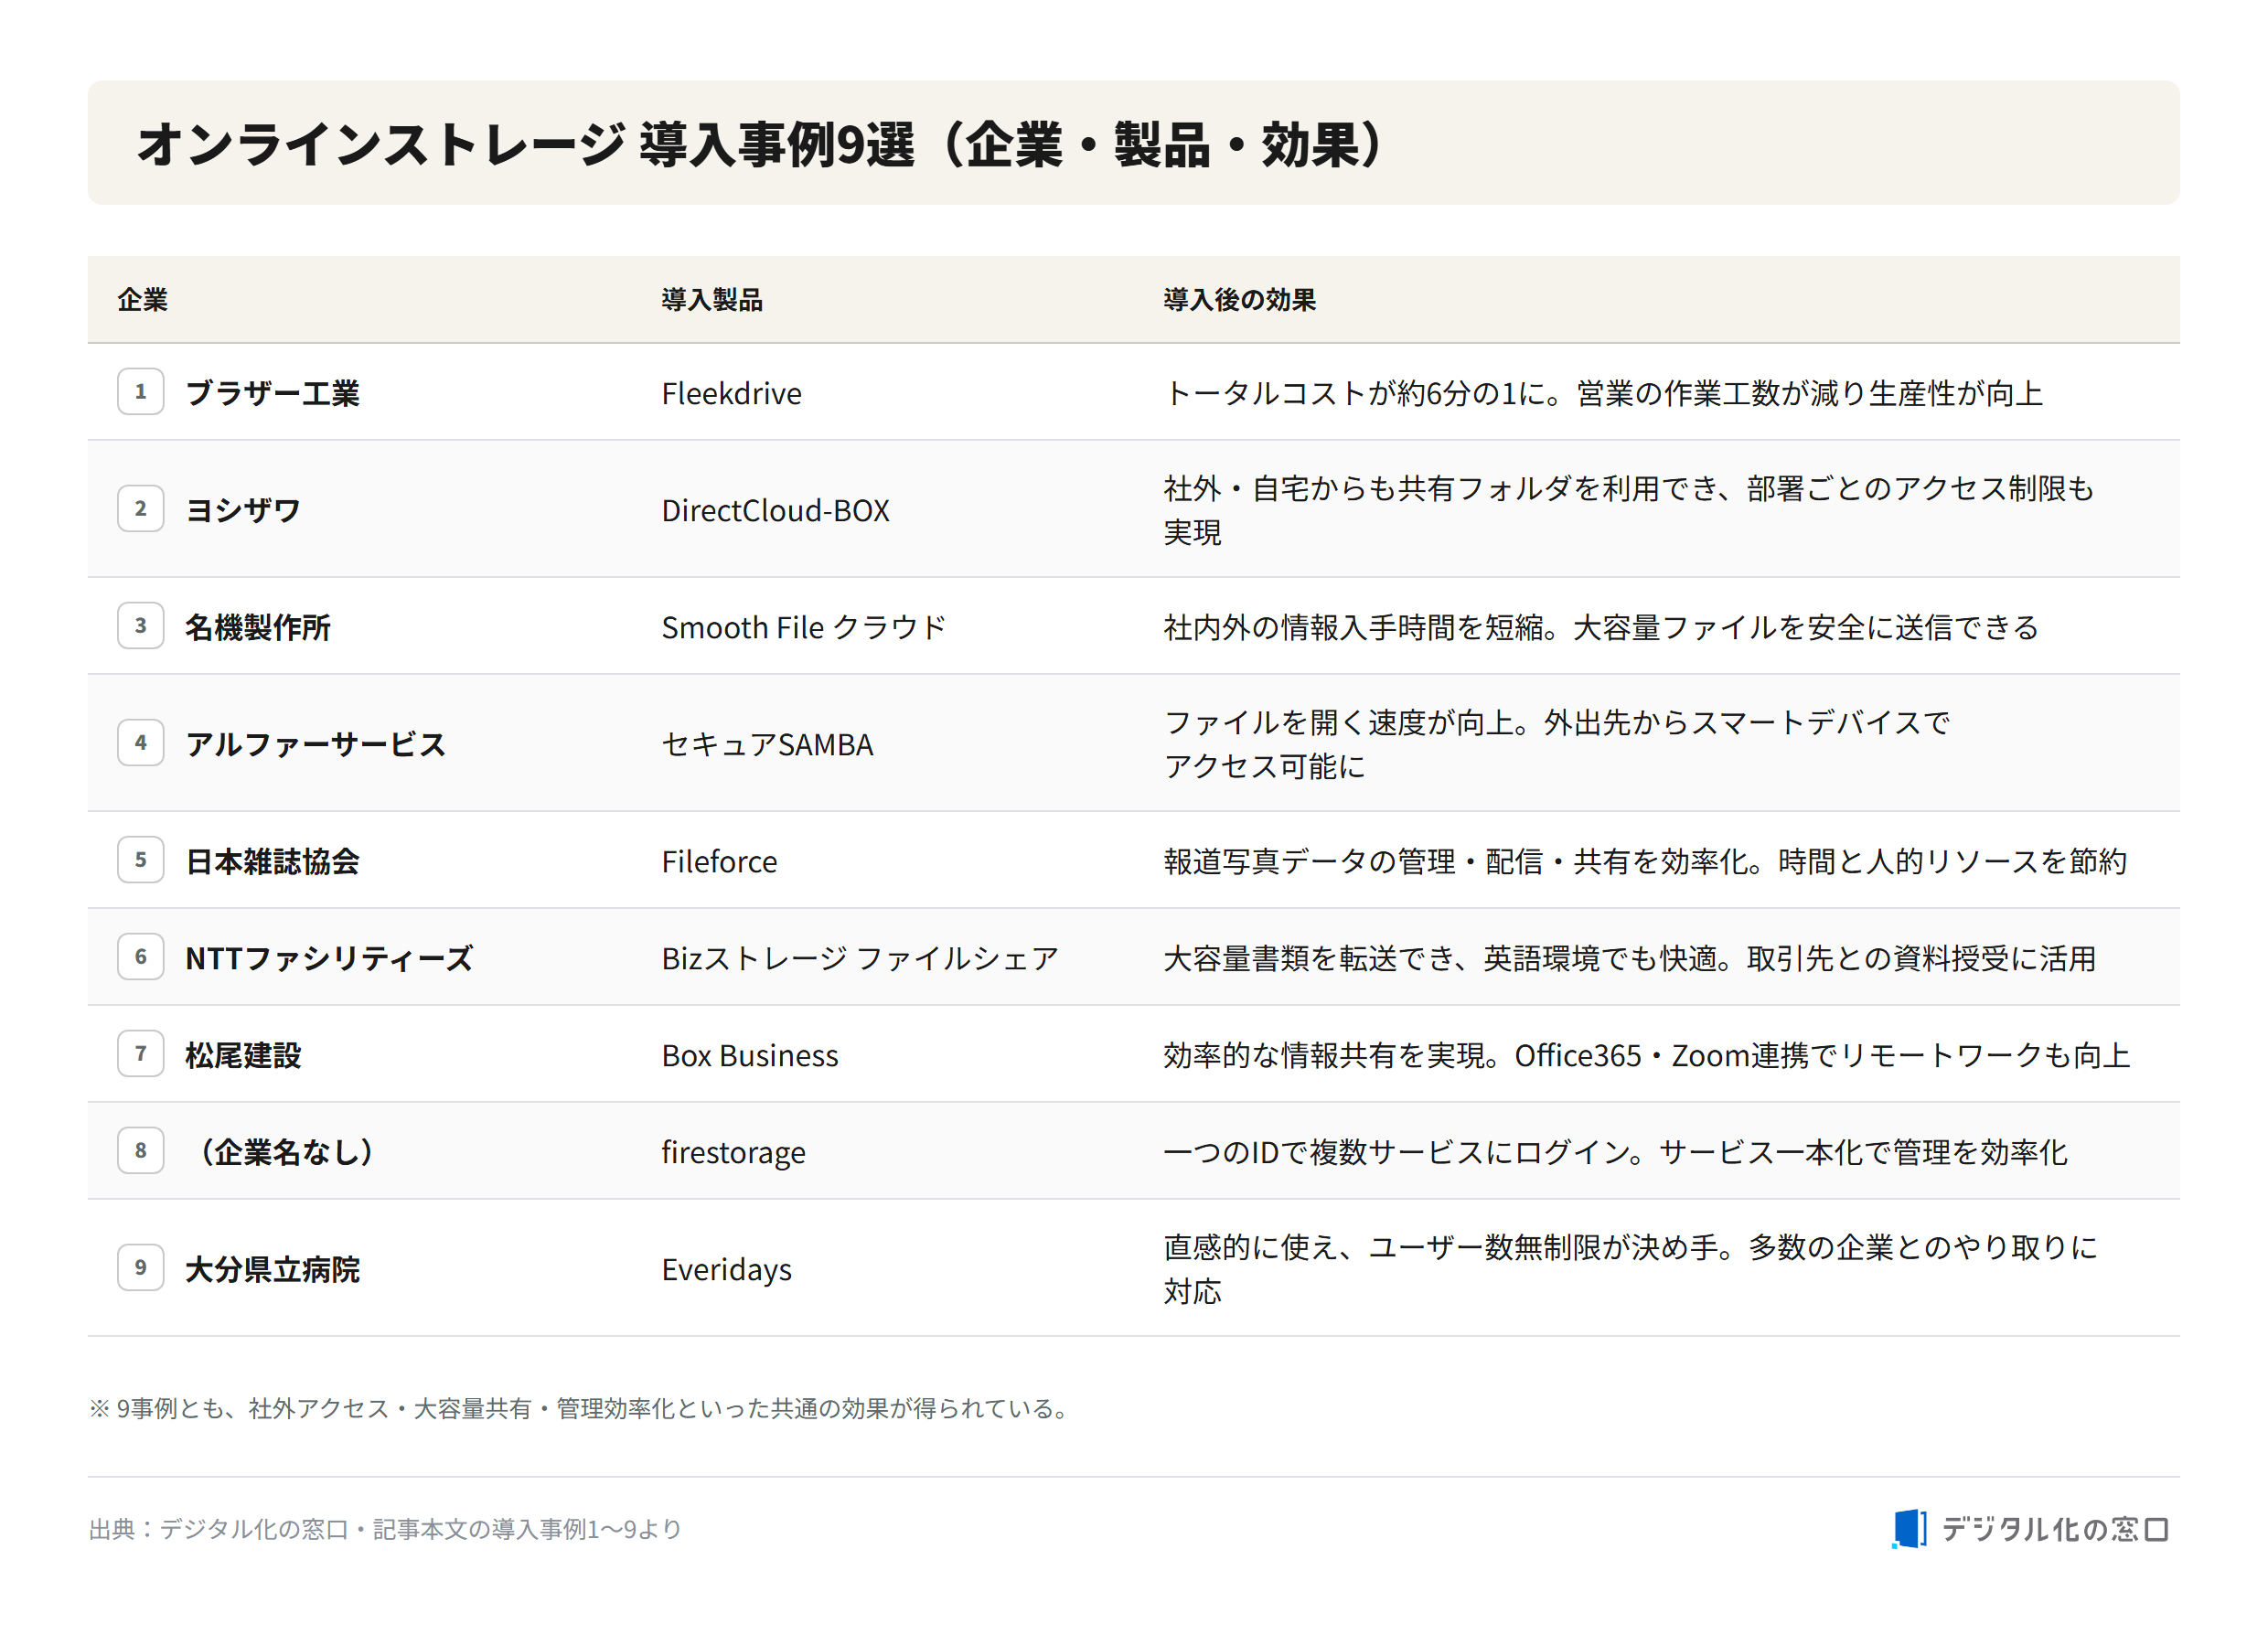Screen dimensions: 2268x1635
Task: Click the effect text 効率的な情報共有を実現
Action: (1324, 1055)
